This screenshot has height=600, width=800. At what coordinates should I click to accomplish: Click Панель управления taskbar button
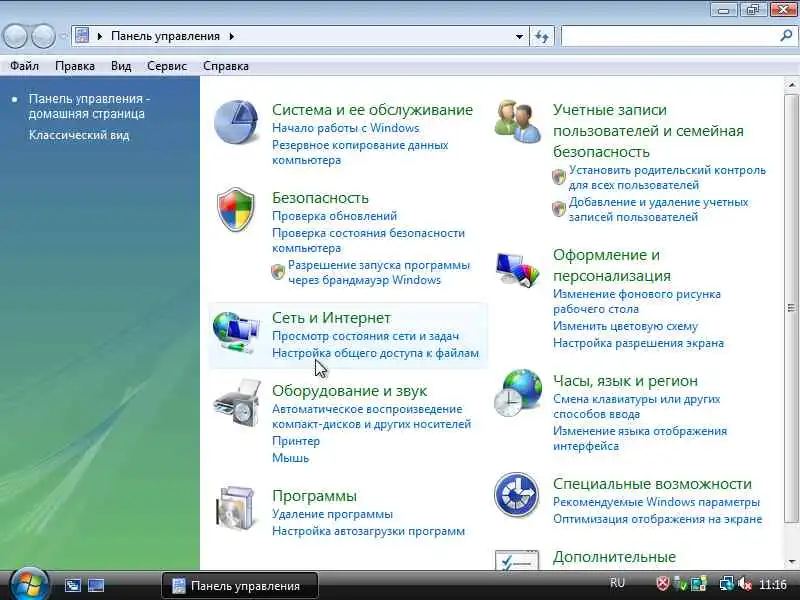[x=240, y=586]
